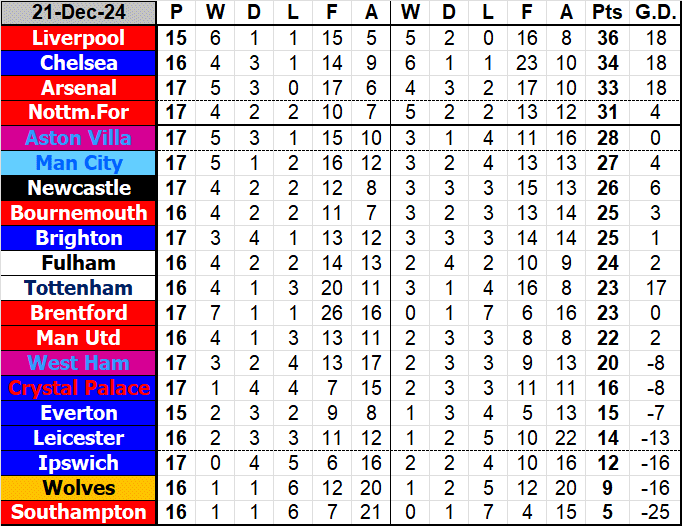Select the white Fulham cell

(79, 263)
